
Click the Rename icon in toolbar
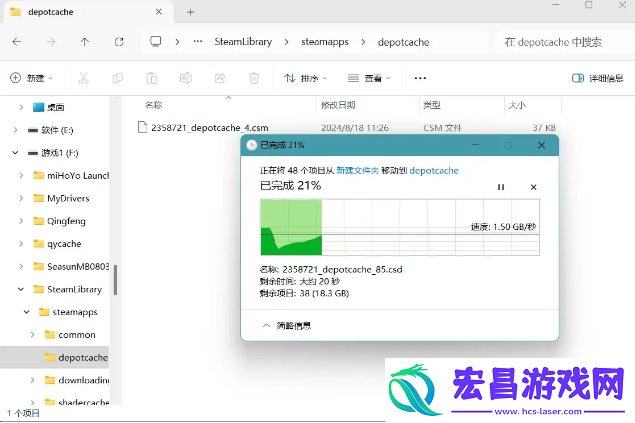[x=185, y=78]
